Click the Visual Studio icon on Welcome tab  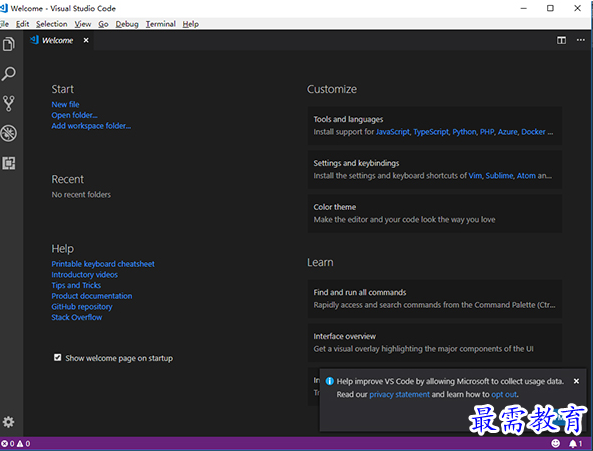[34, 40]
